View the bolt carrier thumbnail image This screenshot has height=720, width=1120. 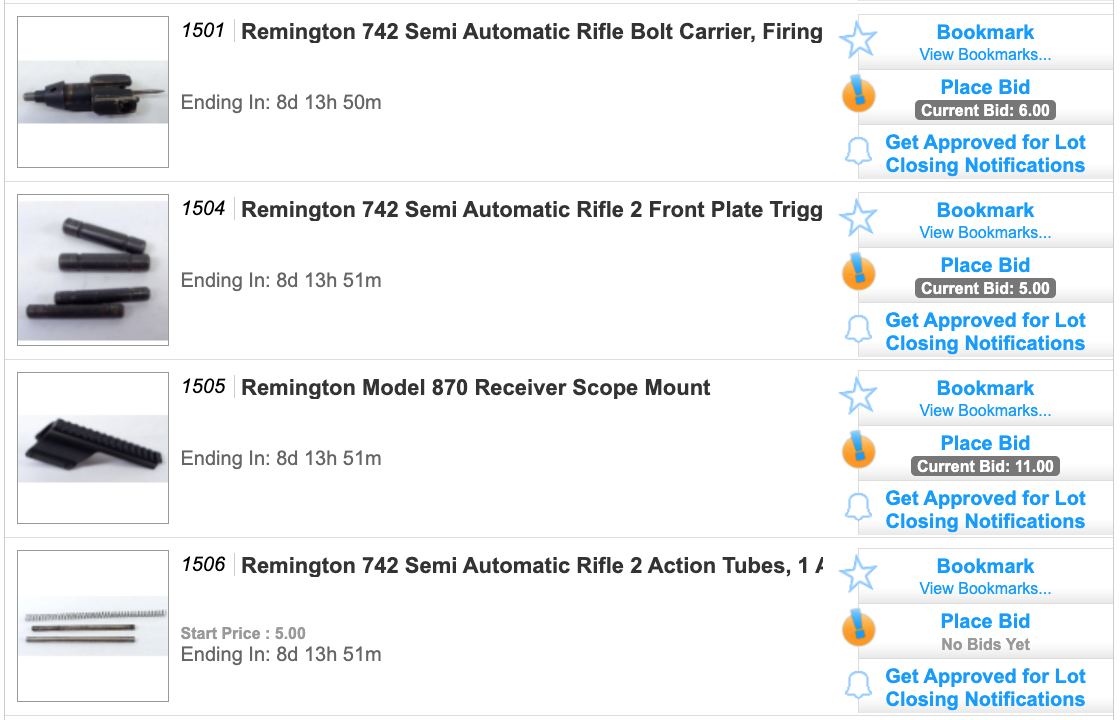coord(93,92)
